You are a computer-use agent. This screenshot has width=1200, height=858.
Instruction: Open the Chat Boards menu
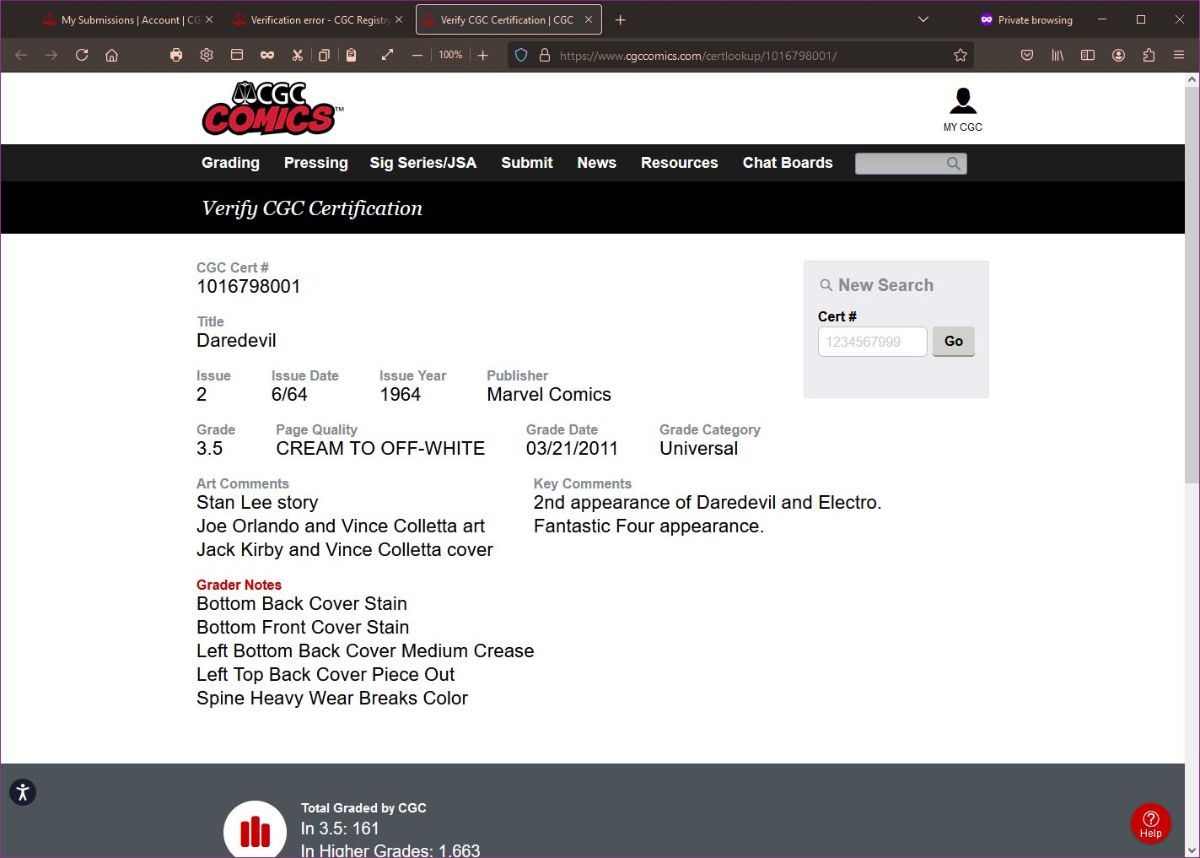(787, 163)
